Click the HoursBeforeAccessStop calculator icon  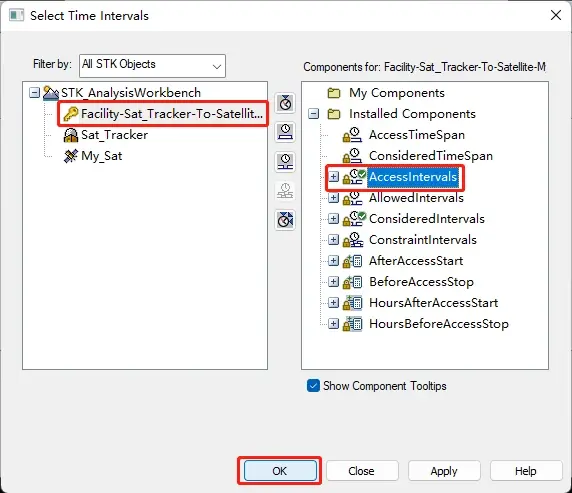[x=352, y=324]
